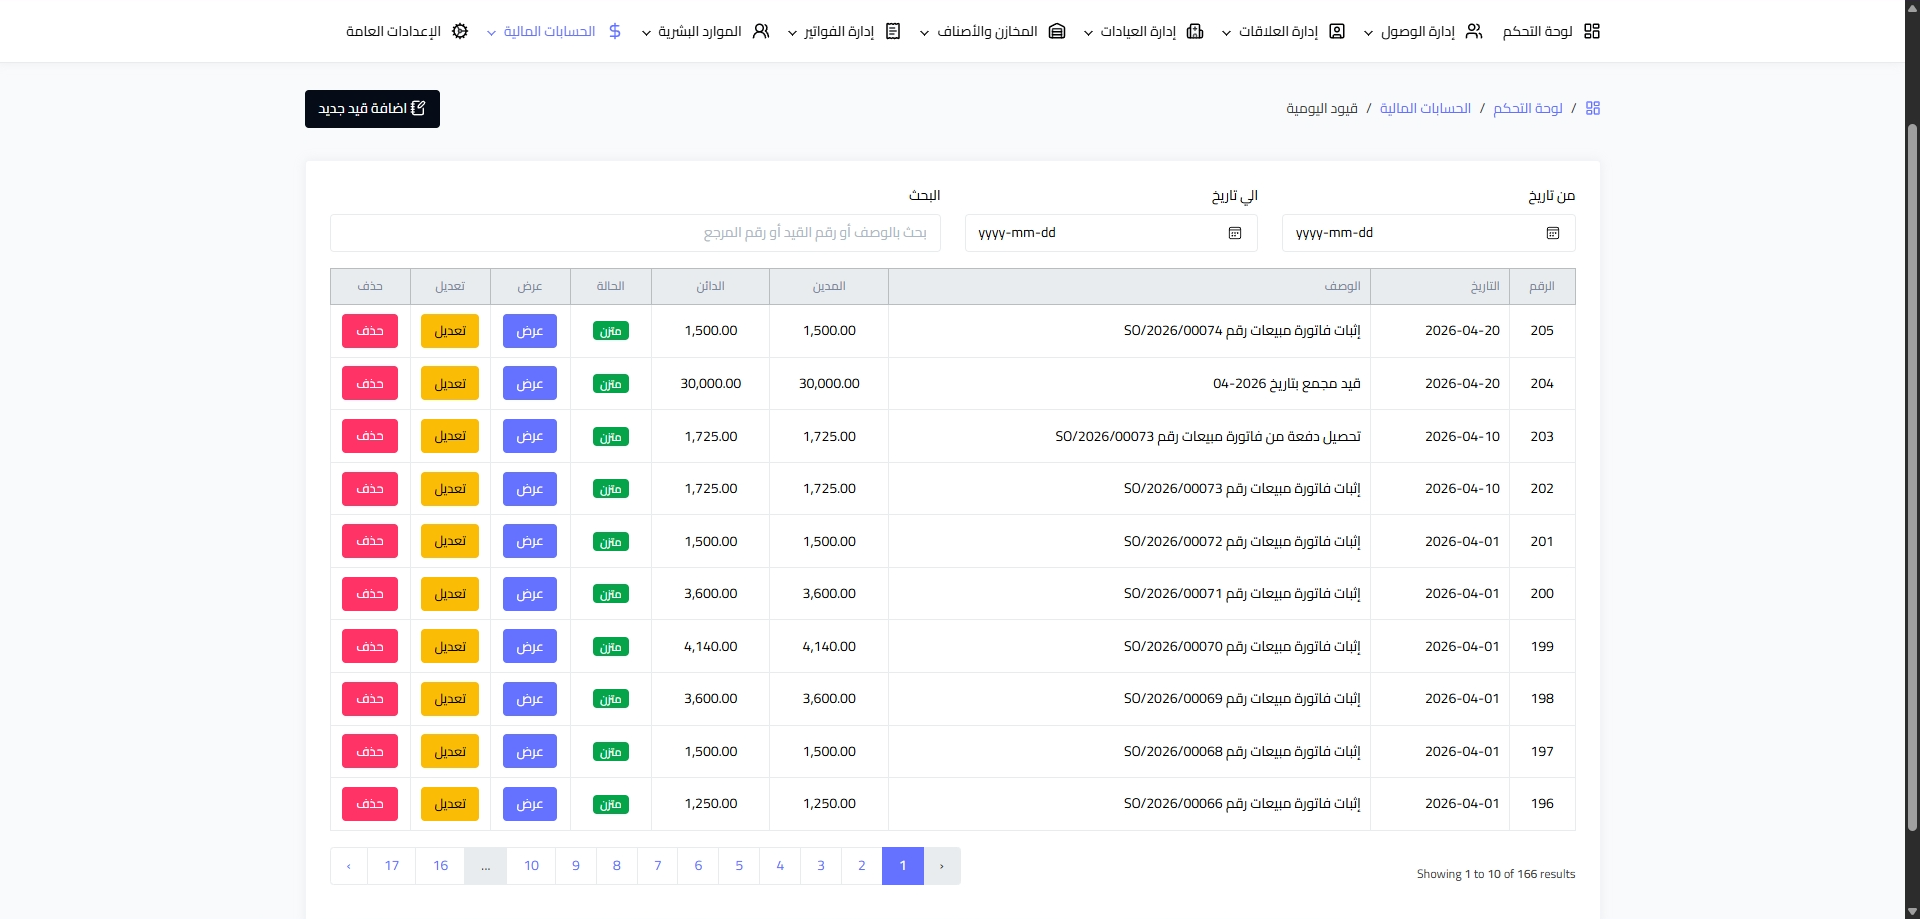Click تعديل button for entry 200

[x=450, y=594]
